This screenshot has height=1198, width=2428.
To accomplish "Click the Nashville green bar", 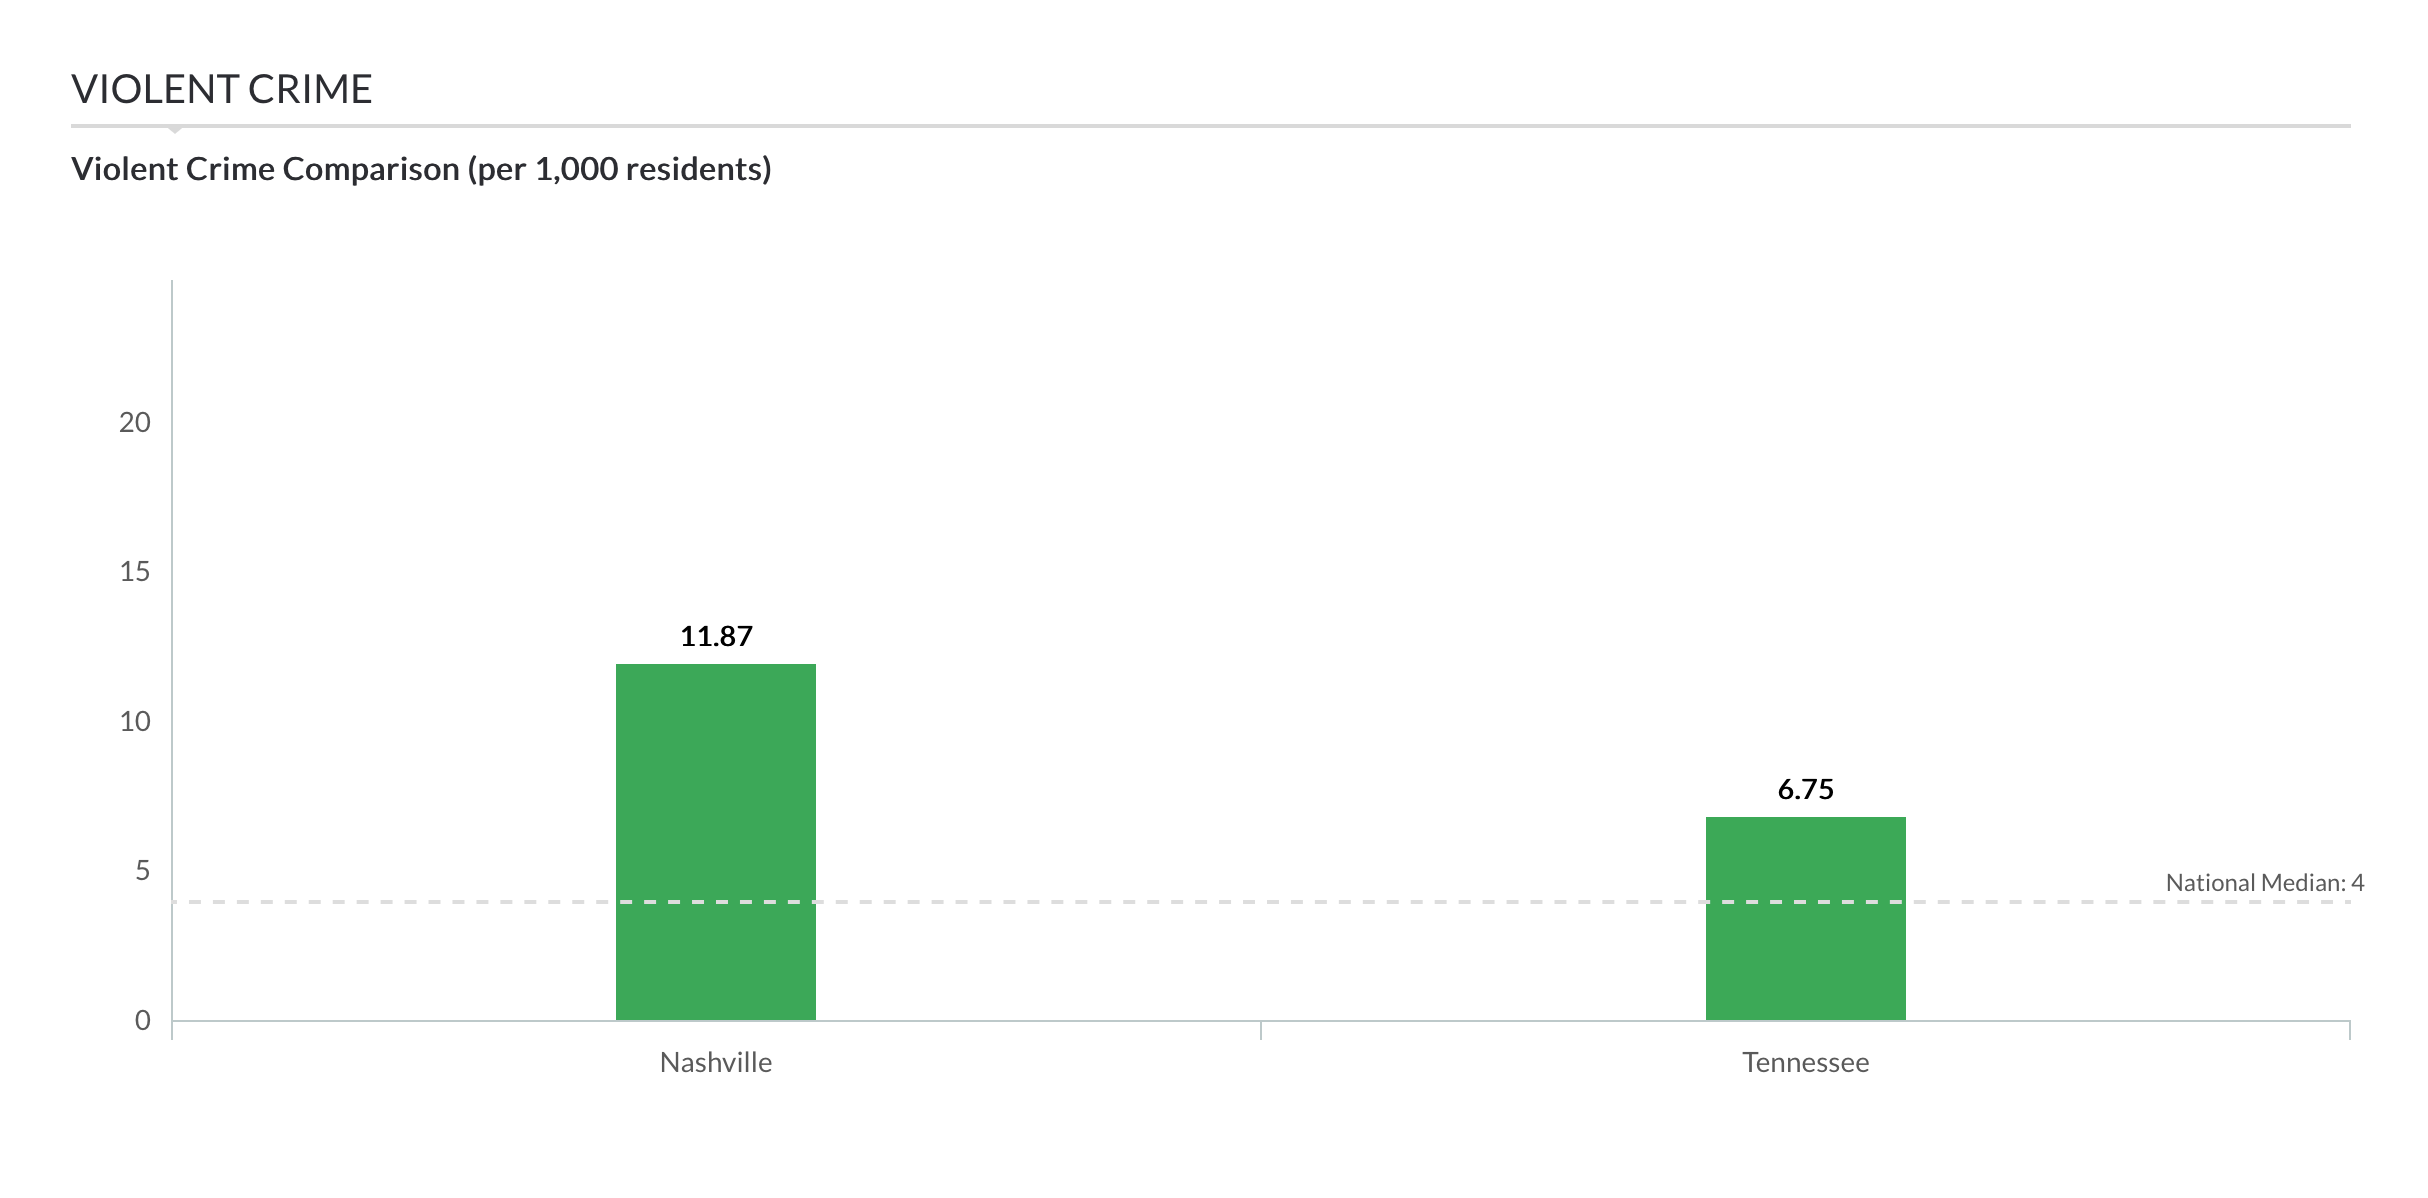I will point(716,842).
